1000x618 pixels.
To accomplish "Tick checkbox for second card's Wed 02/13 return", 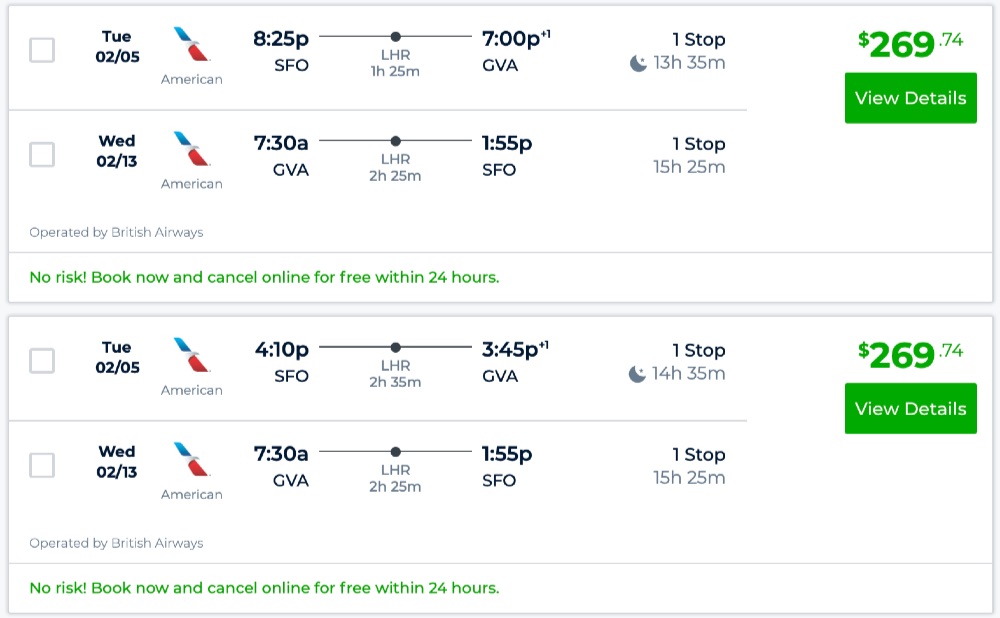I will (42, 465).
